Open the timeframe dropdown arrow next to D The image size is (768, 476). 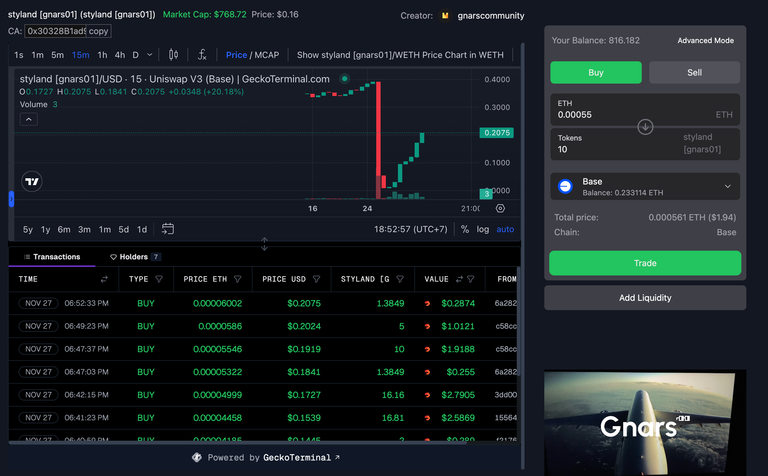150,55
